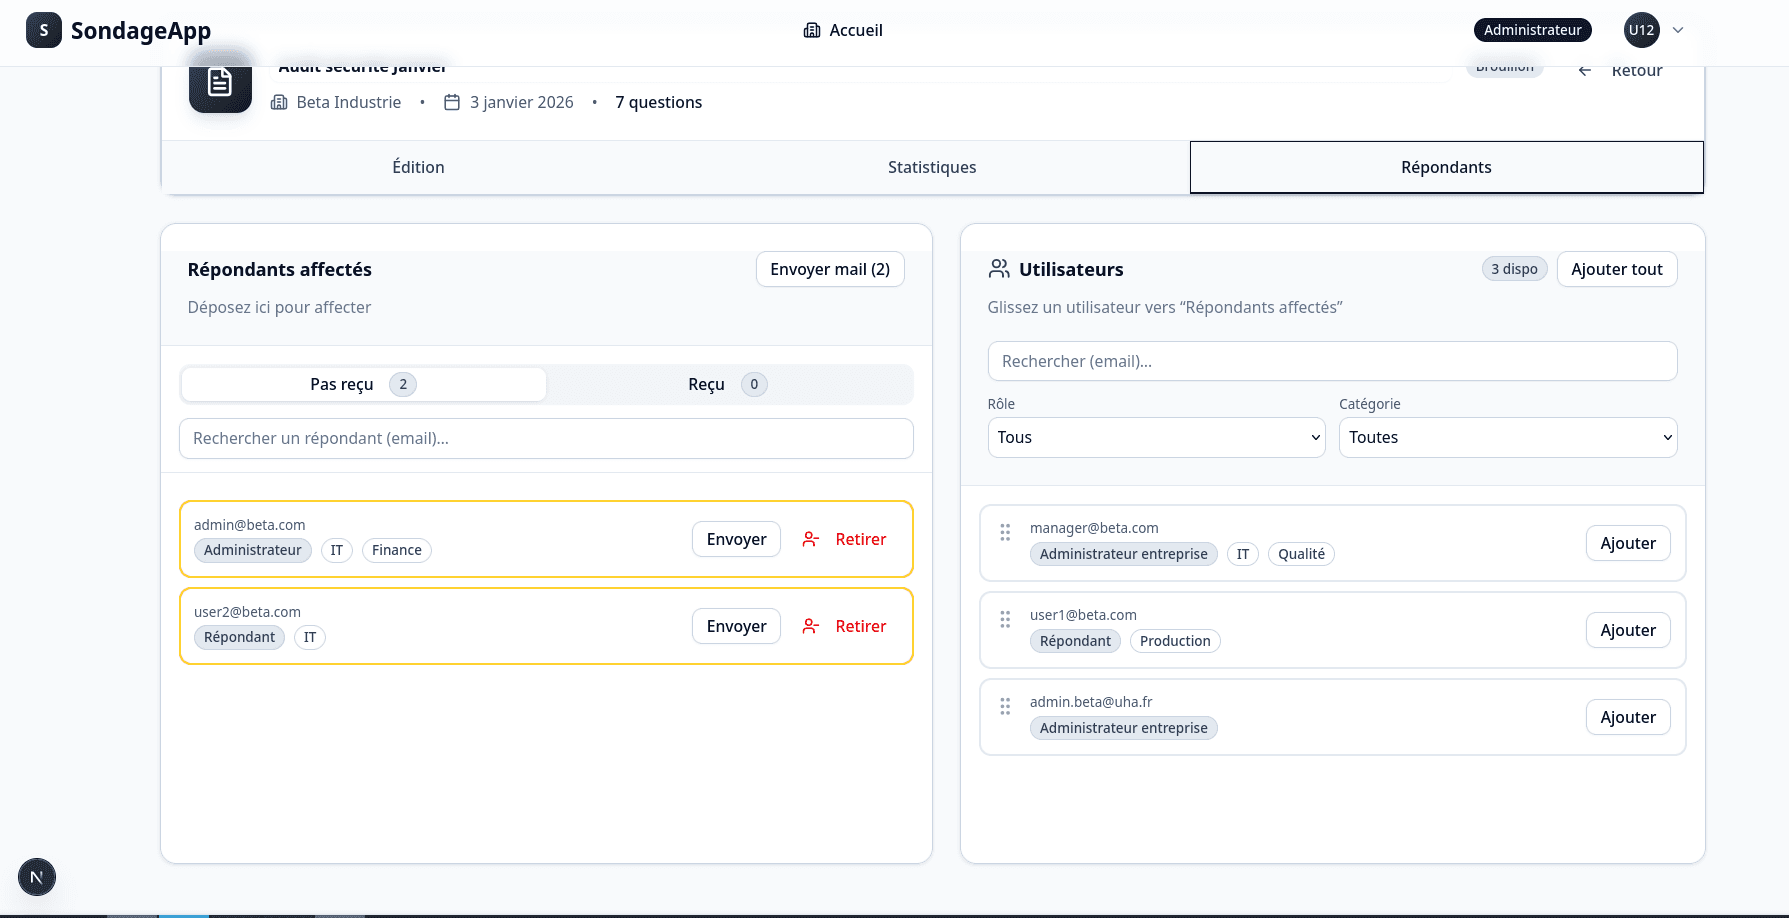Image resolution: width=1789 pixels, height=918 pixels.
Task: Click the survey document icon
Action: (x=220, y=81)
